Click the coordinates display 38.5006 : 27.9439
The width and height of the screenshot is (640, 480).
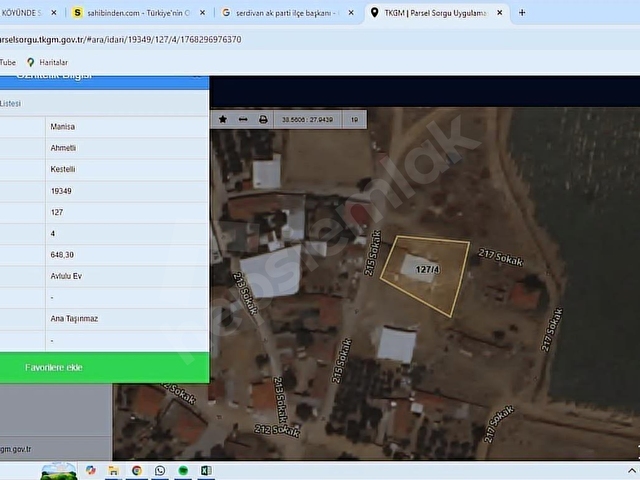(x=307, y=120)
